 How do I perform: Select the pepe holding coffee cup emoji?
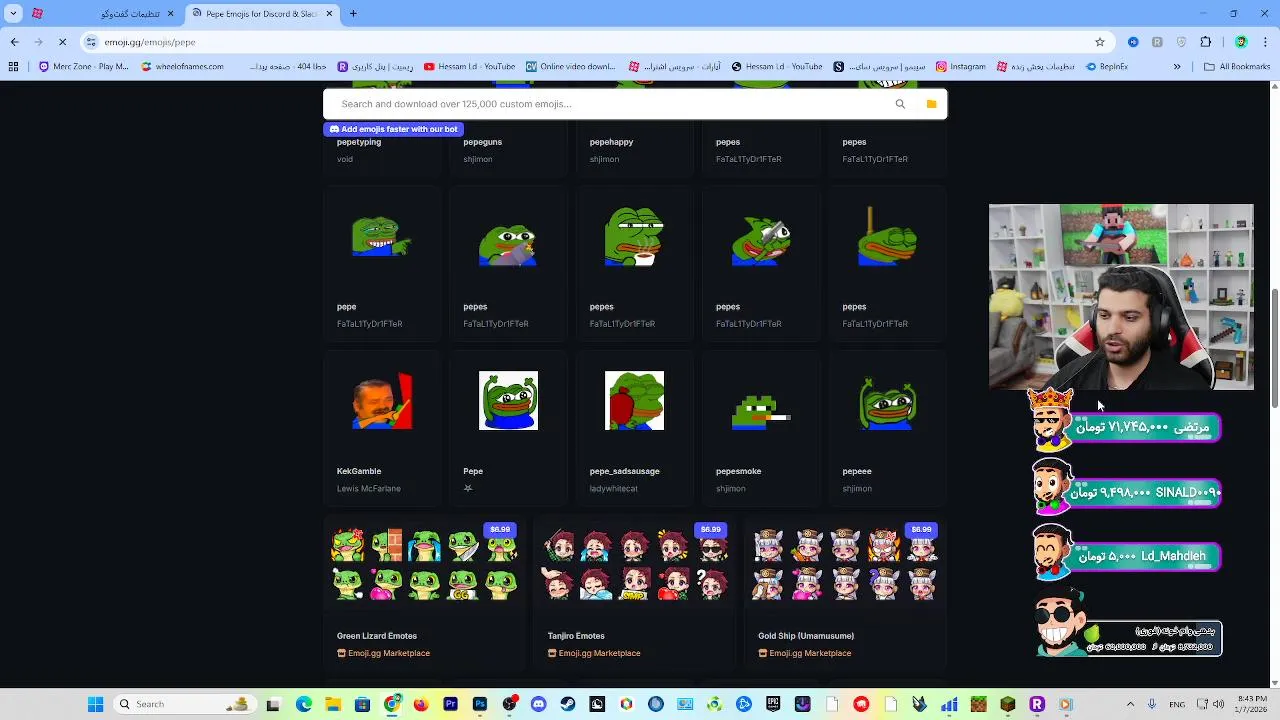click(x=634, y=237)
